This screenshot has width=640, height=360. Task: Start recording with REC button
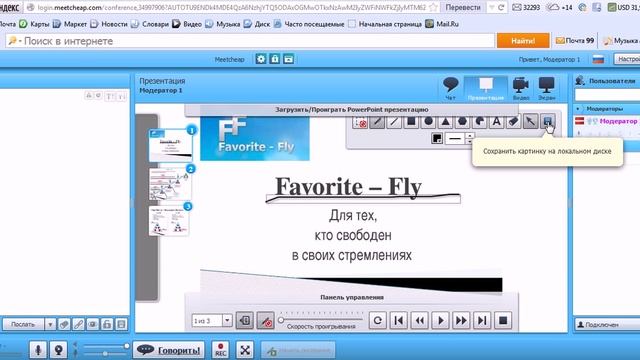click(x=220, y=350)
